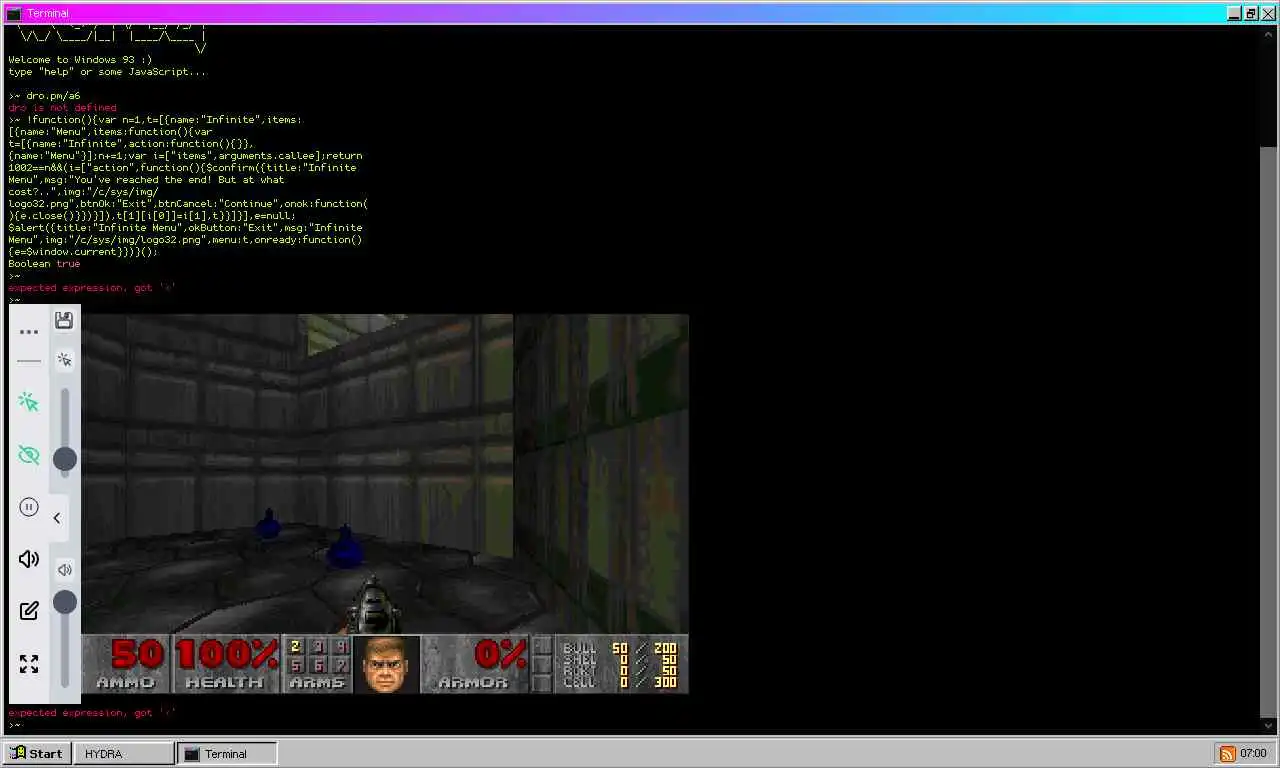Click the Doomguy face in the status bar
1280x768 pixels.
pos(387,664)
